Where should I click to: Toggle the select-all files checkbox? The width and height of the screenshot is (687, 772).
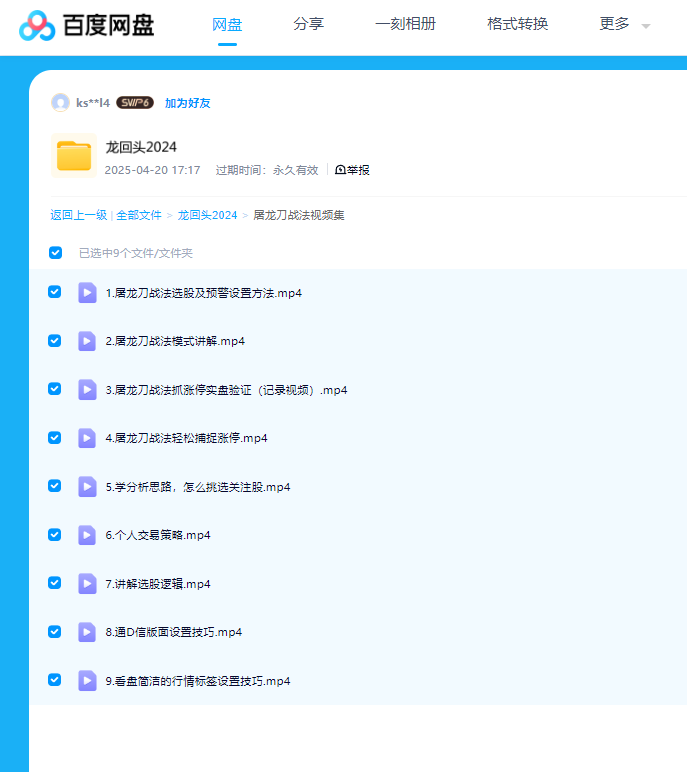point(56,253)
